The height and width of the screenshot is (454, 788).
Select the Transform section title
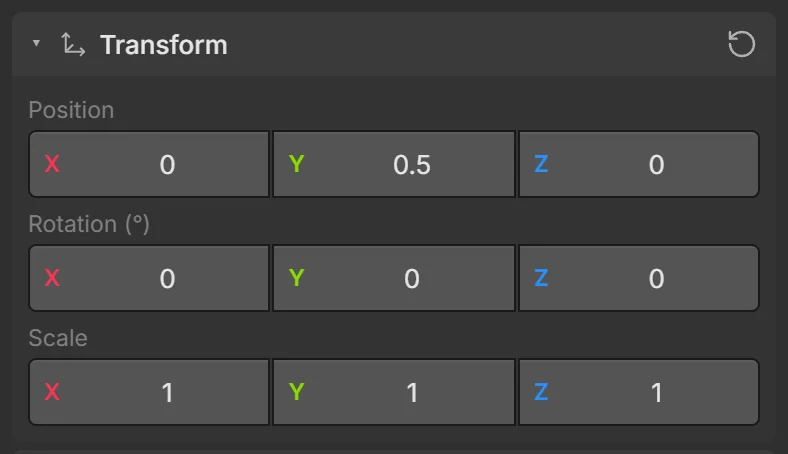coord(164,45)
